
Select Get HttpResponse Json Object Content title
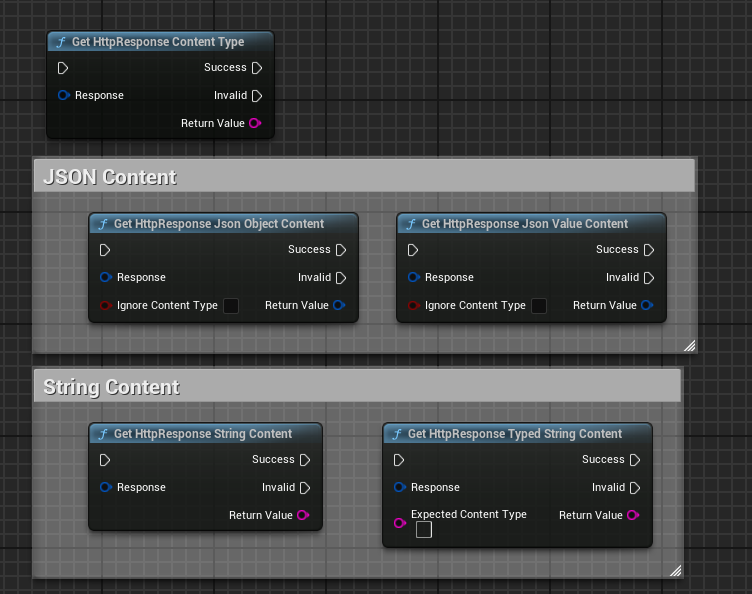218,224
